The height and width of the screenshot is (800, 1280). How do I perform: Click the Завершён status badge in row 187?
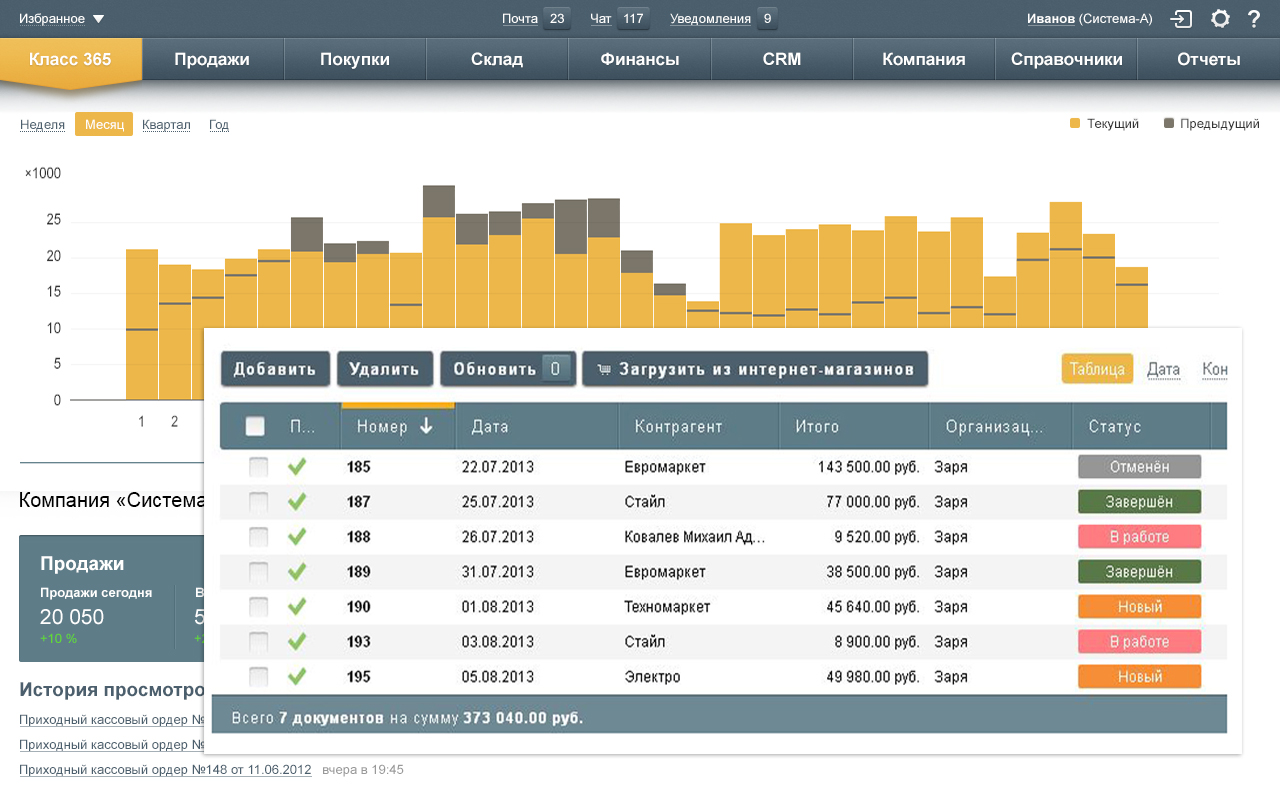coord(1139,502)
